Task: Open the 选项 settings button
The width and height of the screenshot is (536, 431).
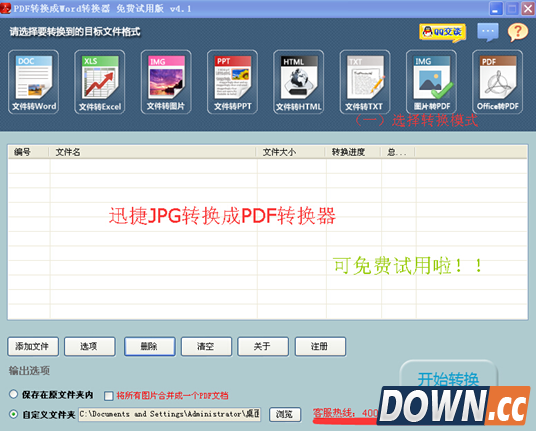Action: 90,347
